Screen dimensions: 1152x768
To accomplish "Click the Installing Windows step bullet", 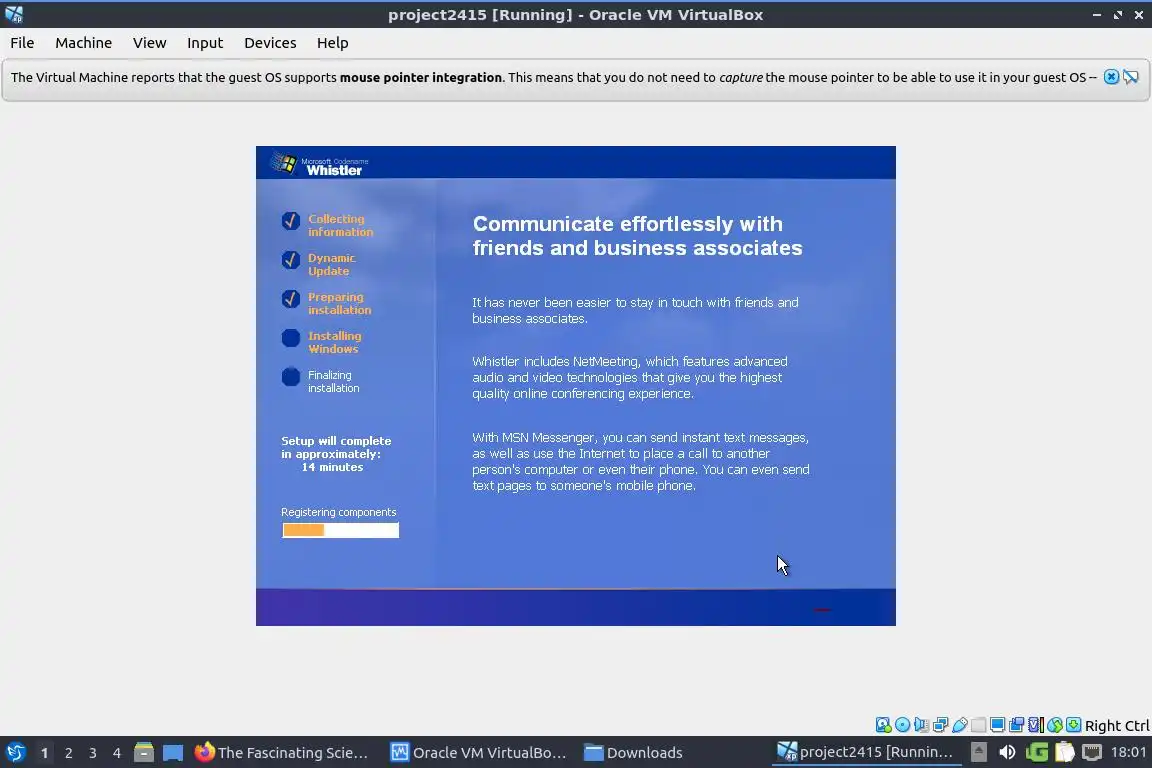I will point(291,337).
